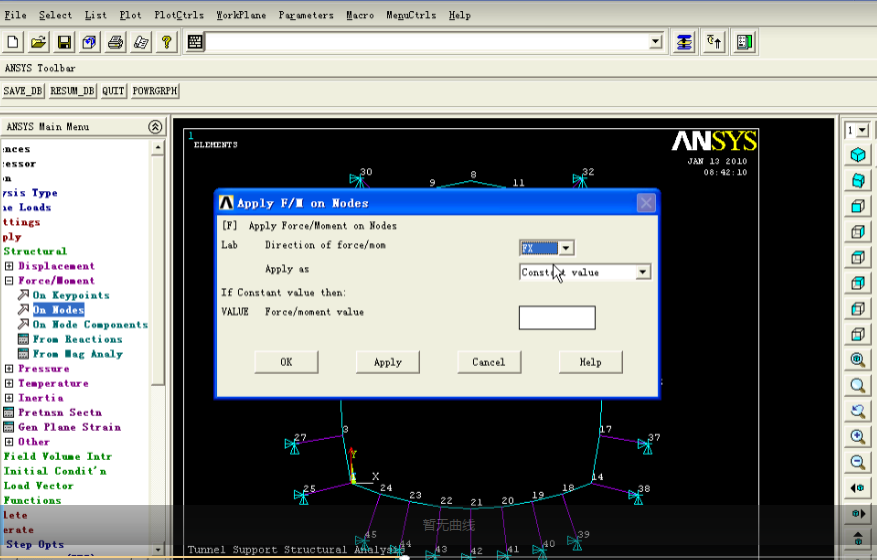Open the command input history dropdown arrow

(x=656, y=41)
